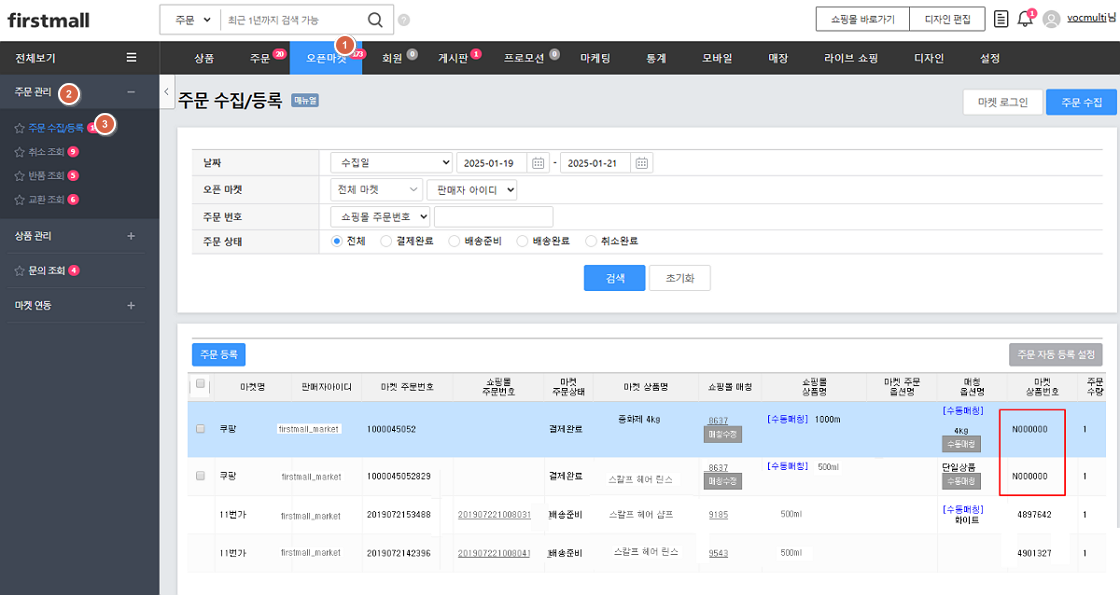Open the 주문 top menu
1120x595 pixels.
[x=260, y=58]
